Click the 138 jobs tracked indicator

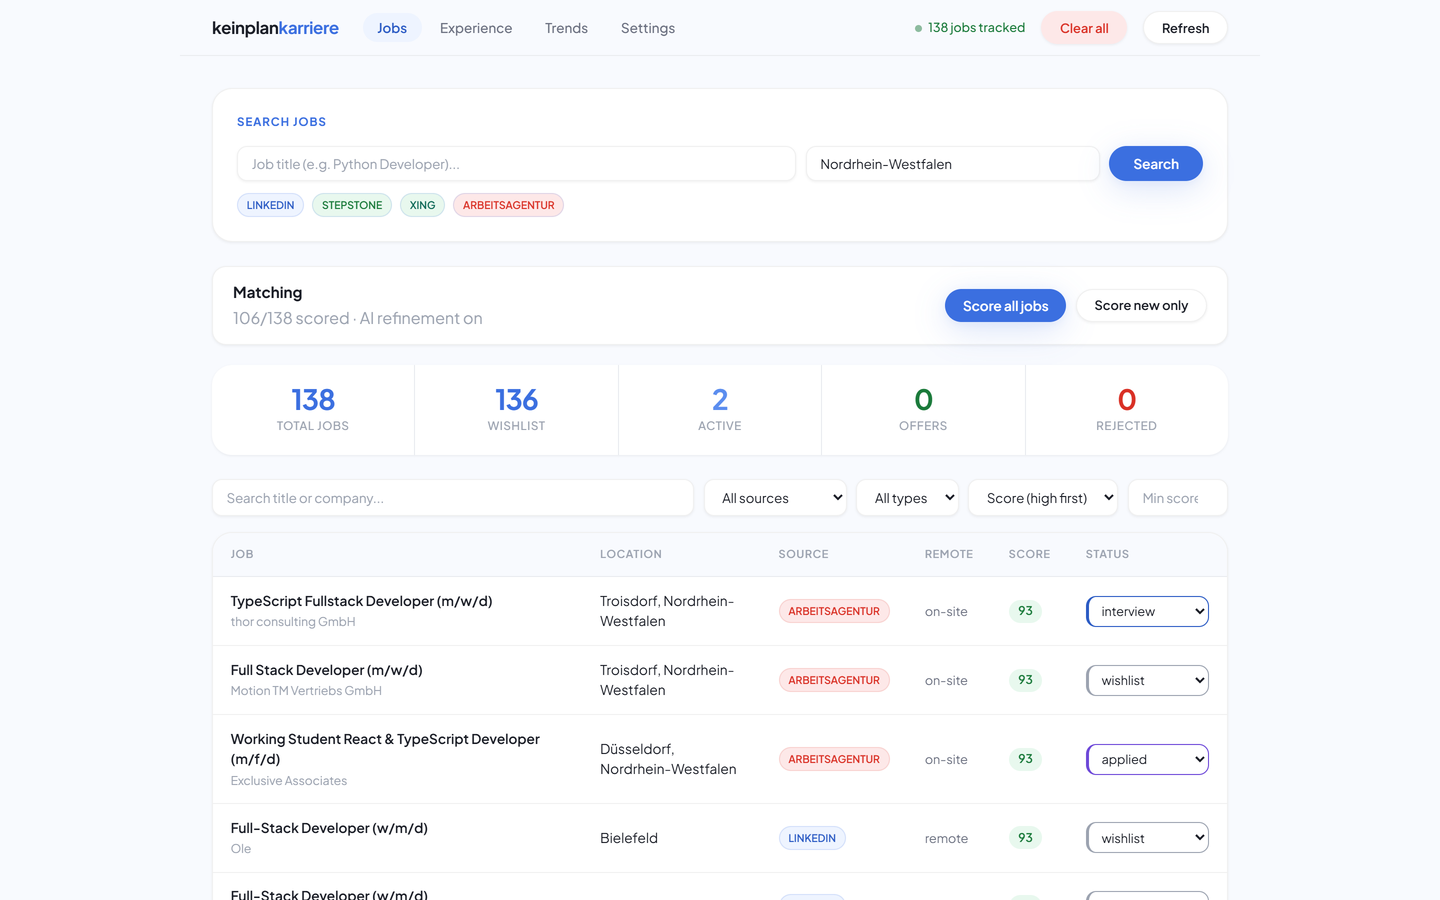[x=970, y=28]
